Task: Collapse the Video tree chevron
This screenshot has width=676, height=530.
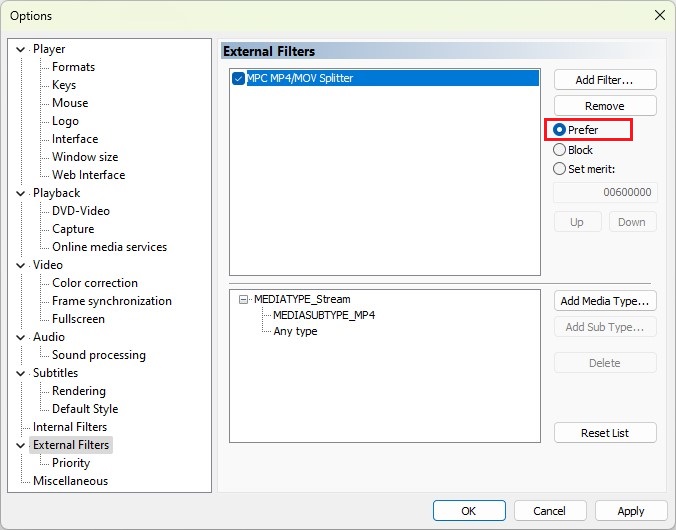Action: [x=20, y=266]
